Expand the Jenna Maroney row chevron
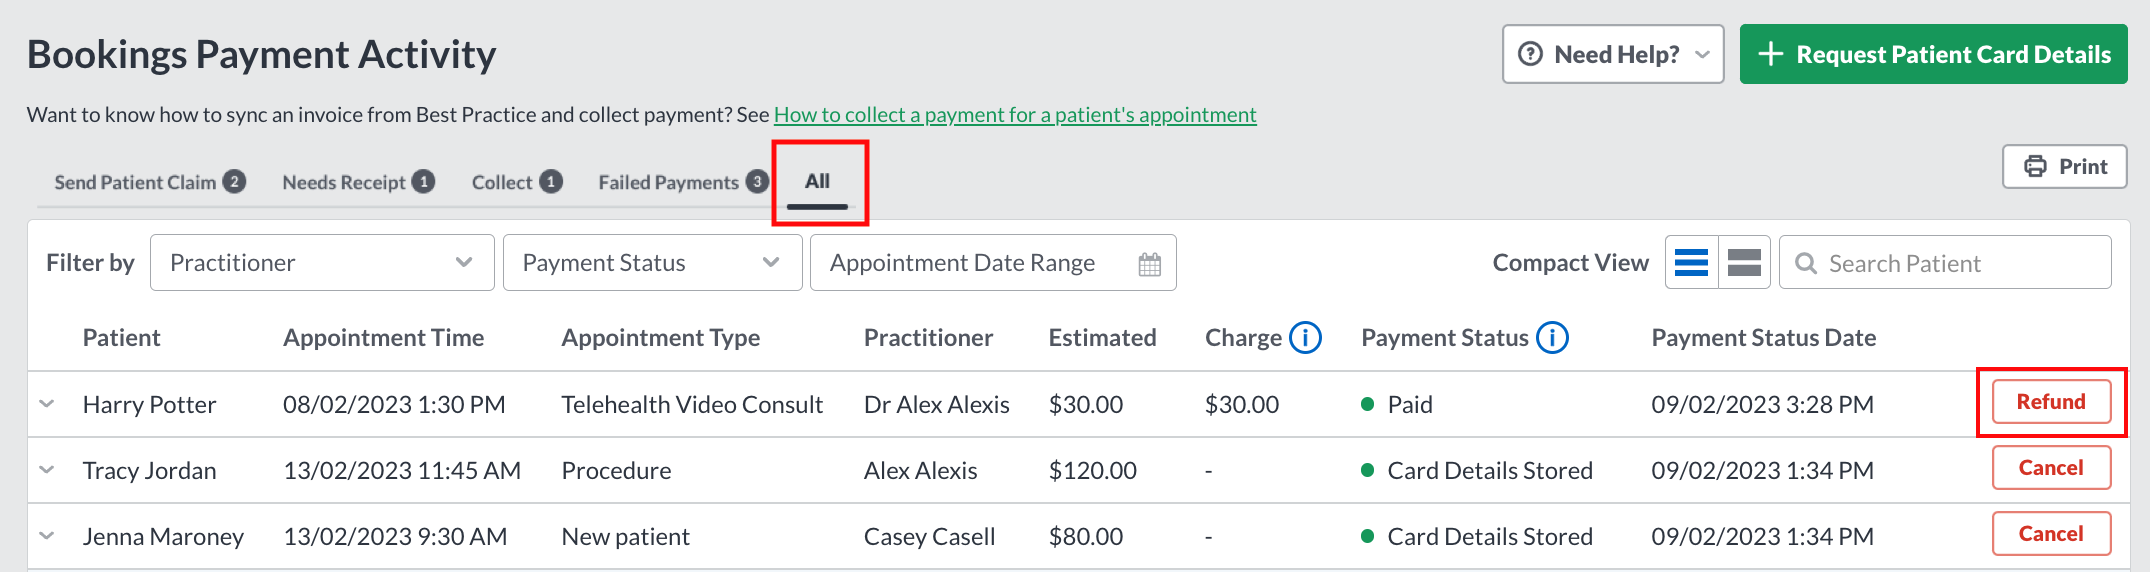 47,536
